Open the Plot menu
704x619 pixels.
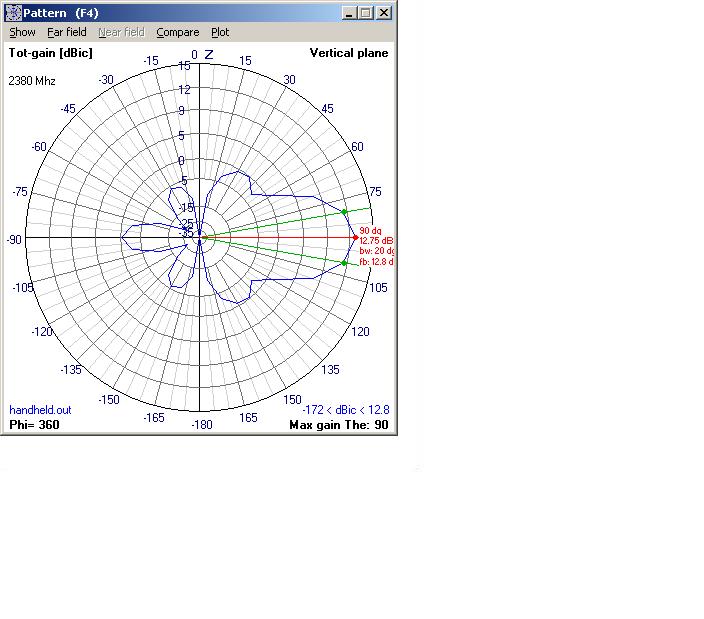[220, 32]
